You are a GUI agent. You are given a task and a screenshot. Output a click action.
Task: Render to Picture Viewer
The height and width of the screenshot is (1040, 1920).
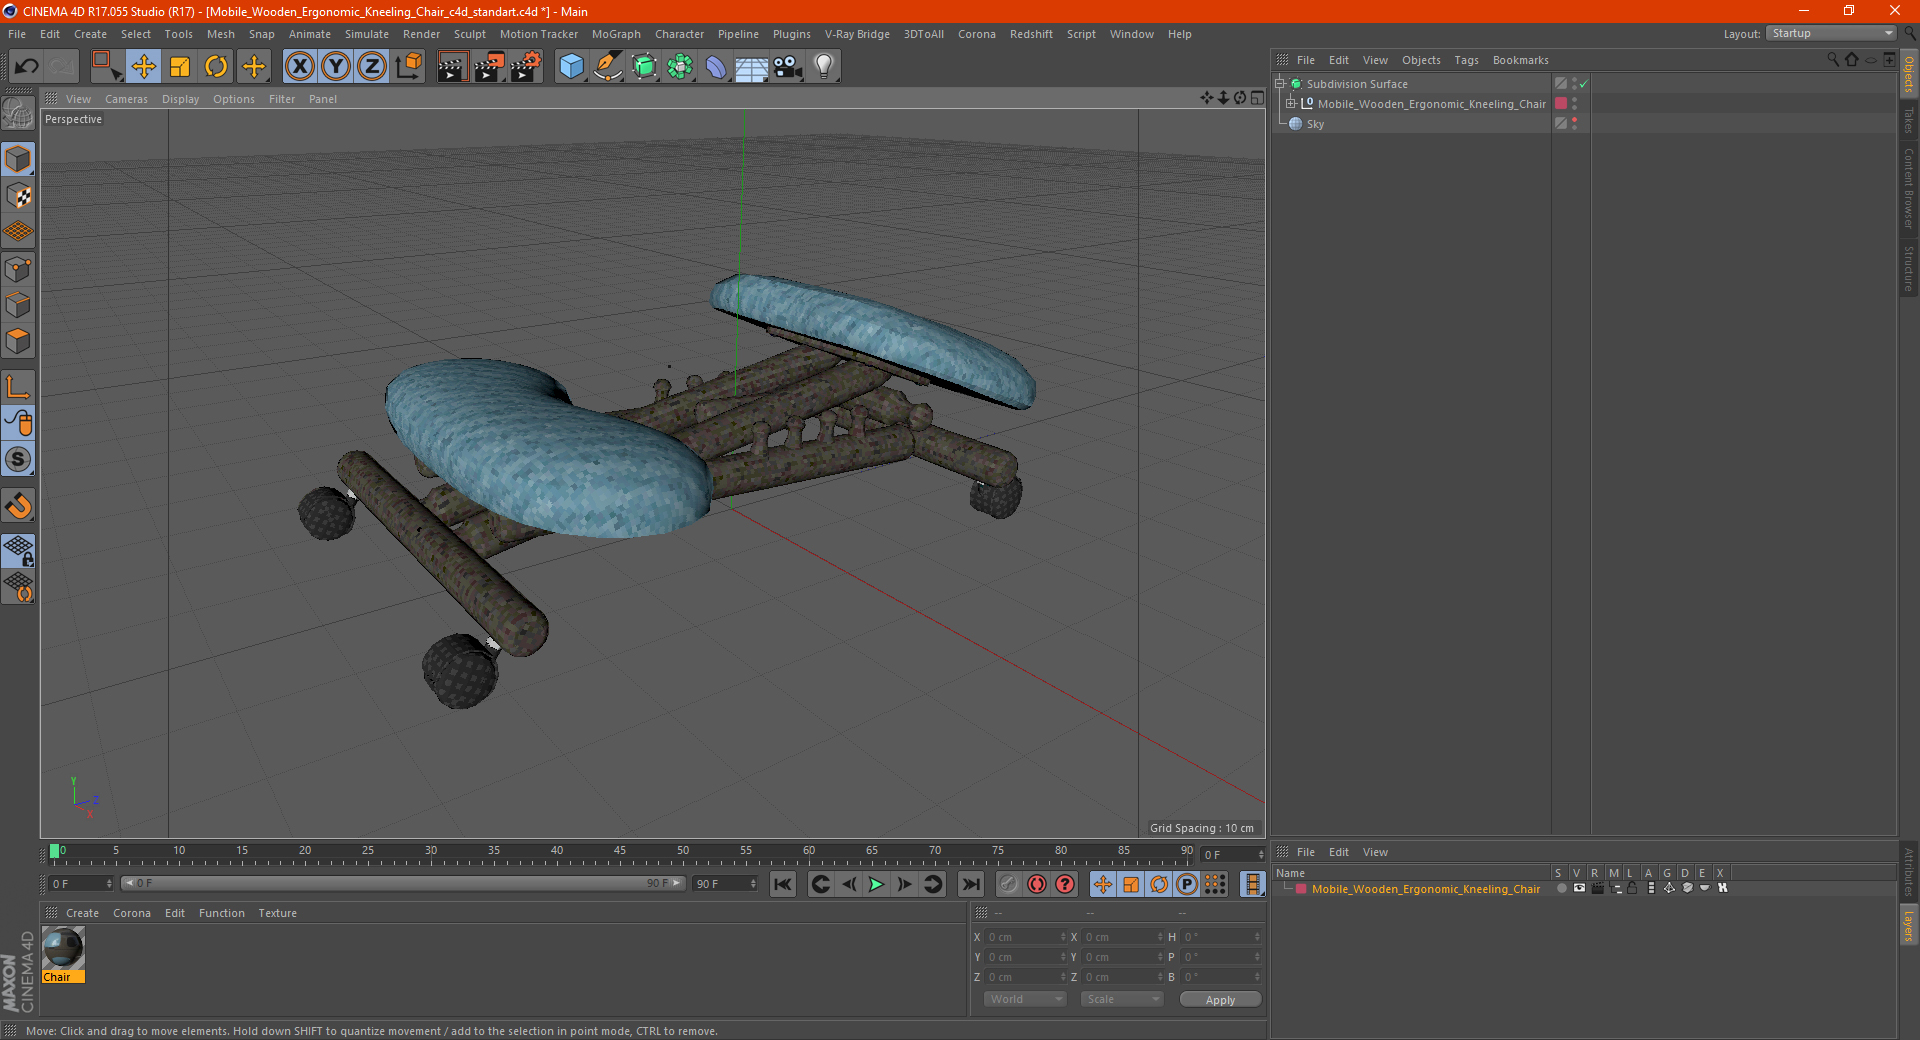[x=489, y=67]
